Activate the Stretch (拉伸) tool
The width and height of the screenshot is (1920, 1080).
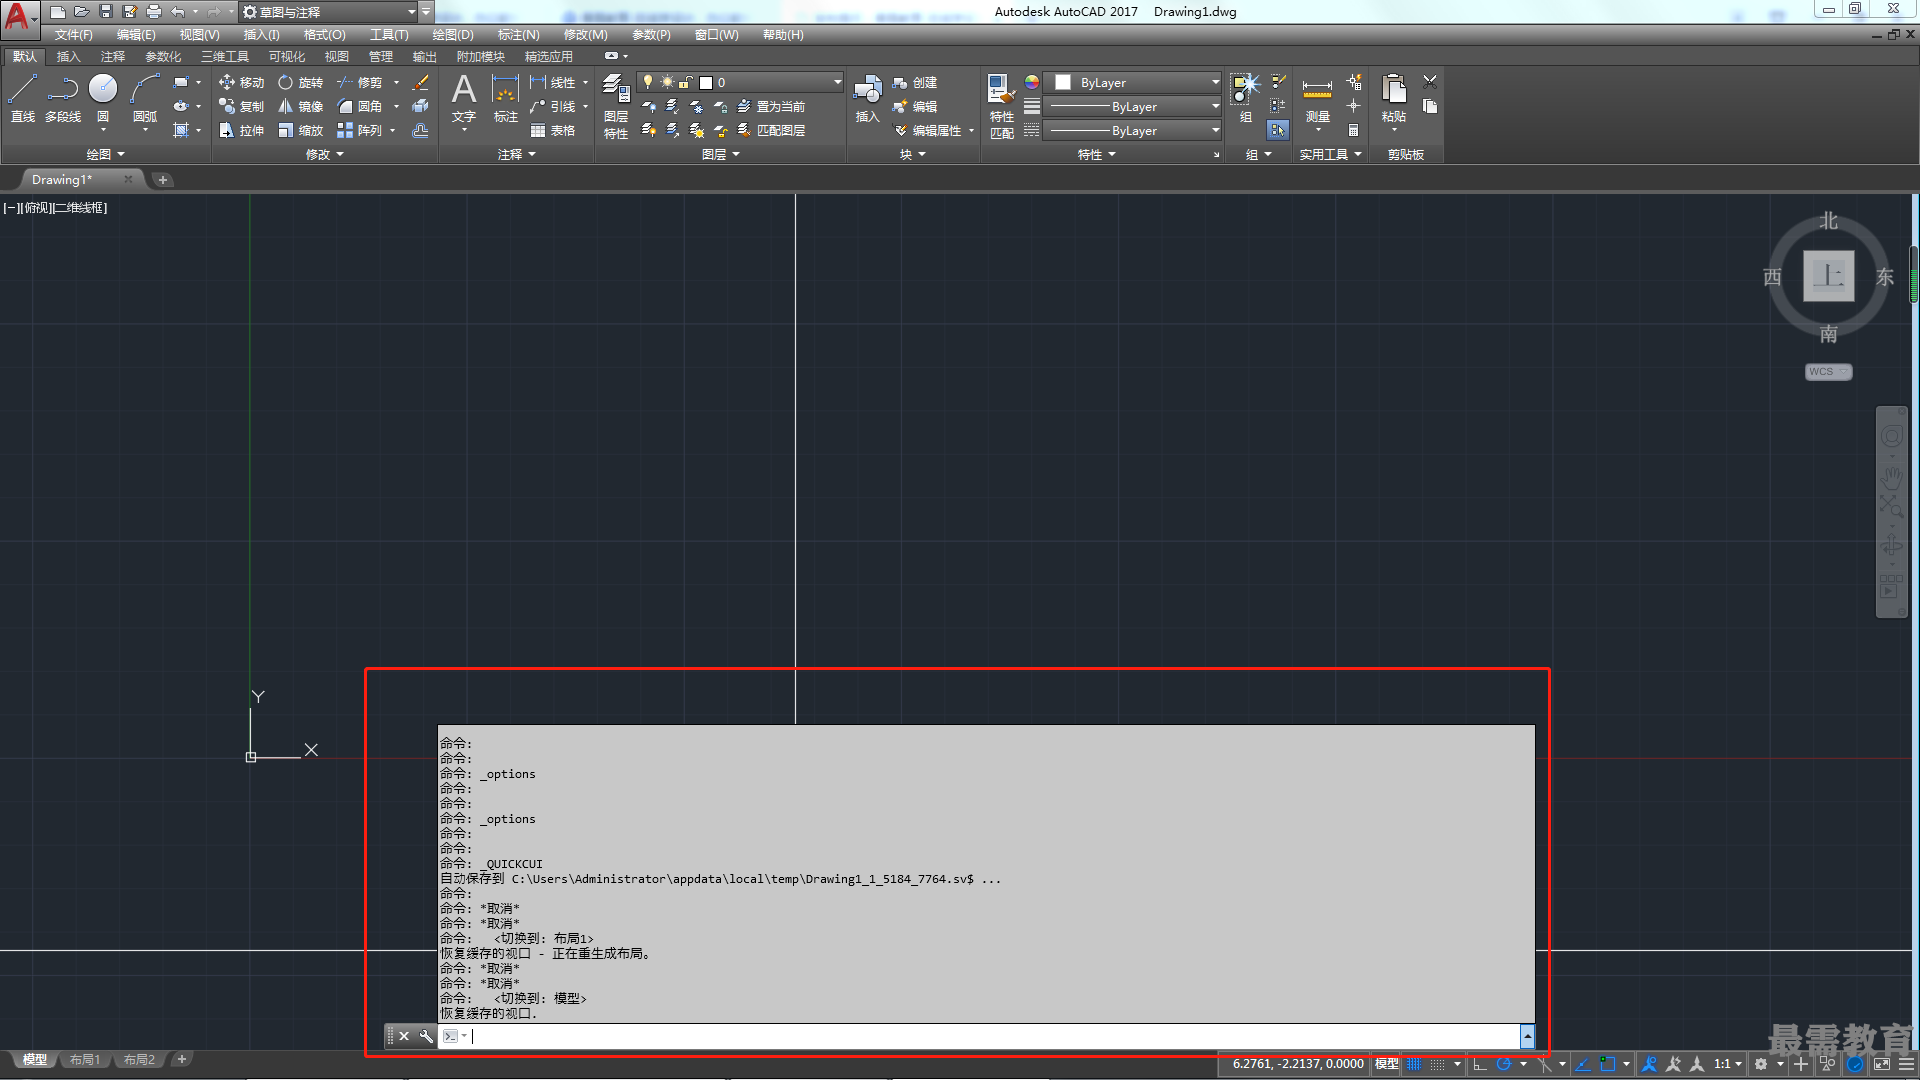241,130
